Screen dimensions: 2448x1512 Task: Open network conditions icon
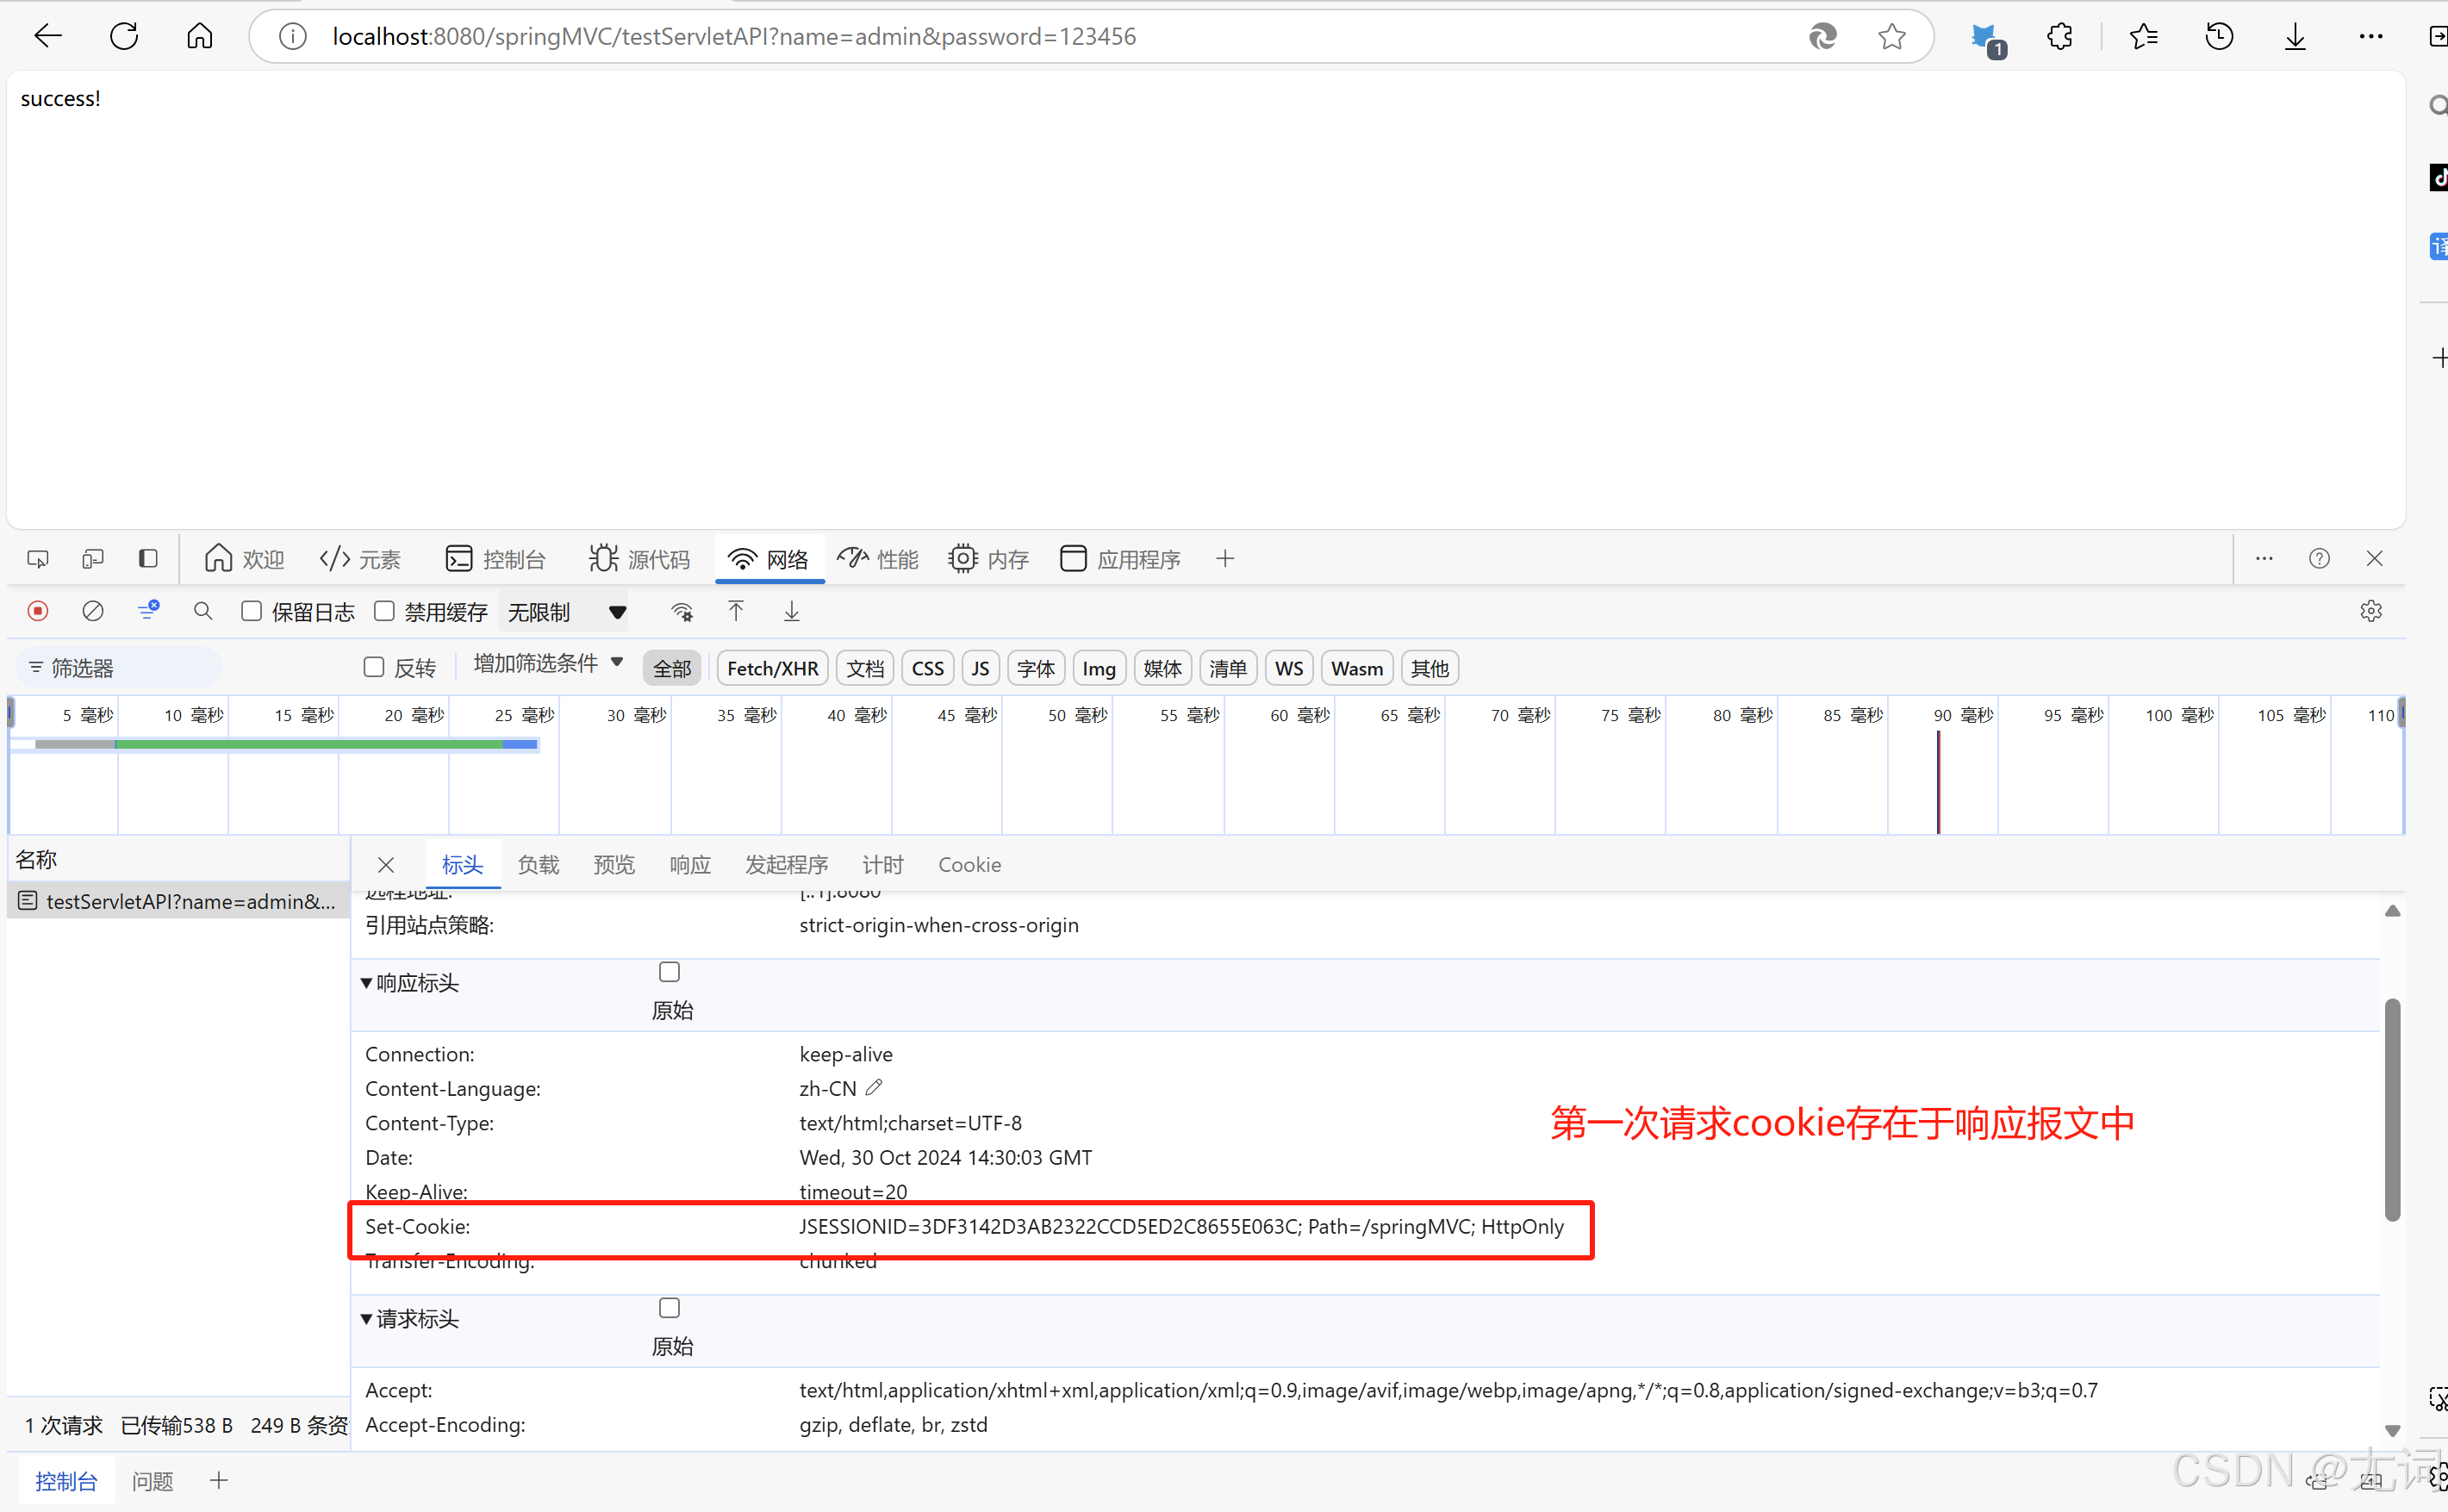point(682,611)
